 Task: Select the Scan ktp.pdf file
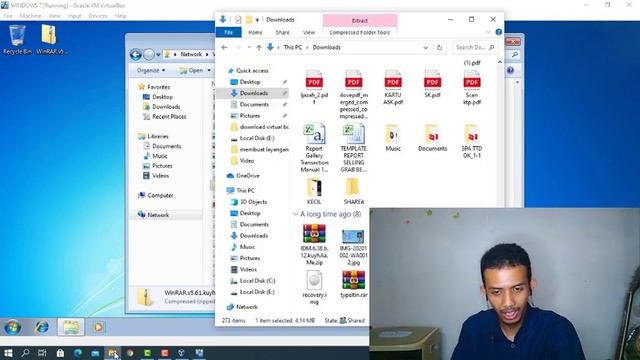coord(471,87)
